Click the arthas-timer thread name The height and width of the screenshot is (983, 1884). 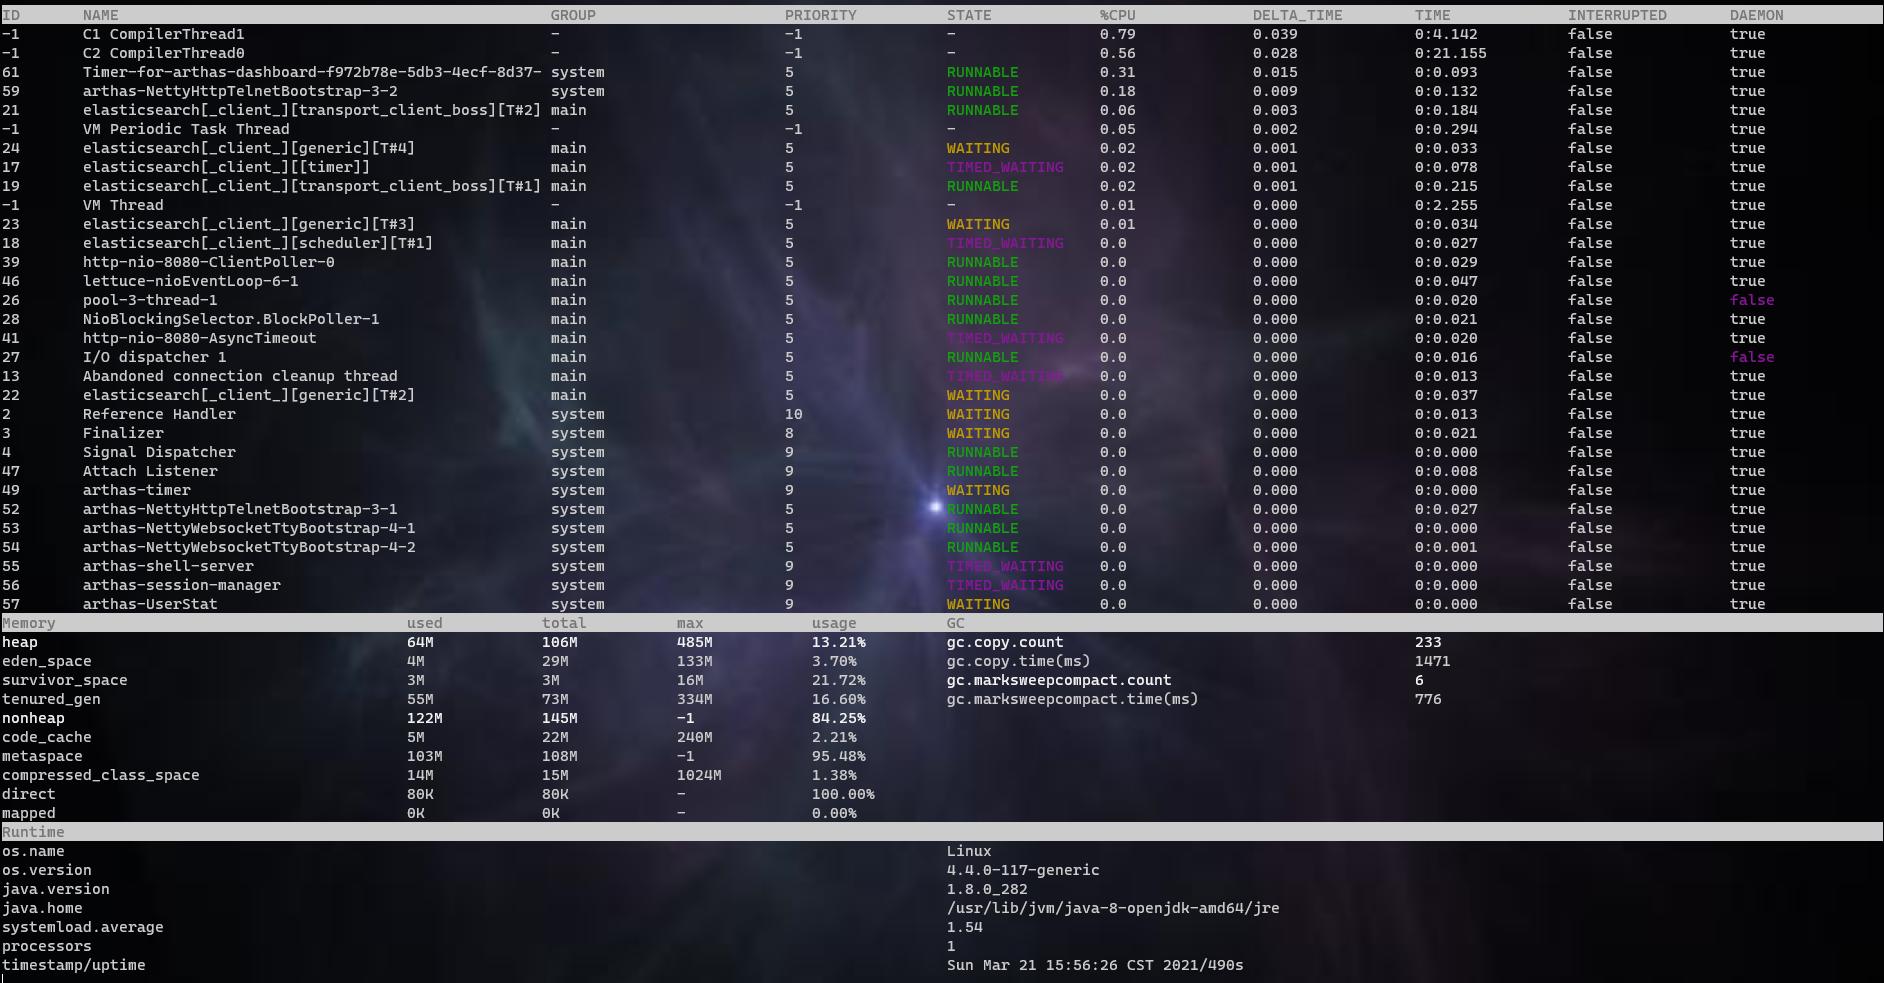pyautogui.click(x=137, y=490)
